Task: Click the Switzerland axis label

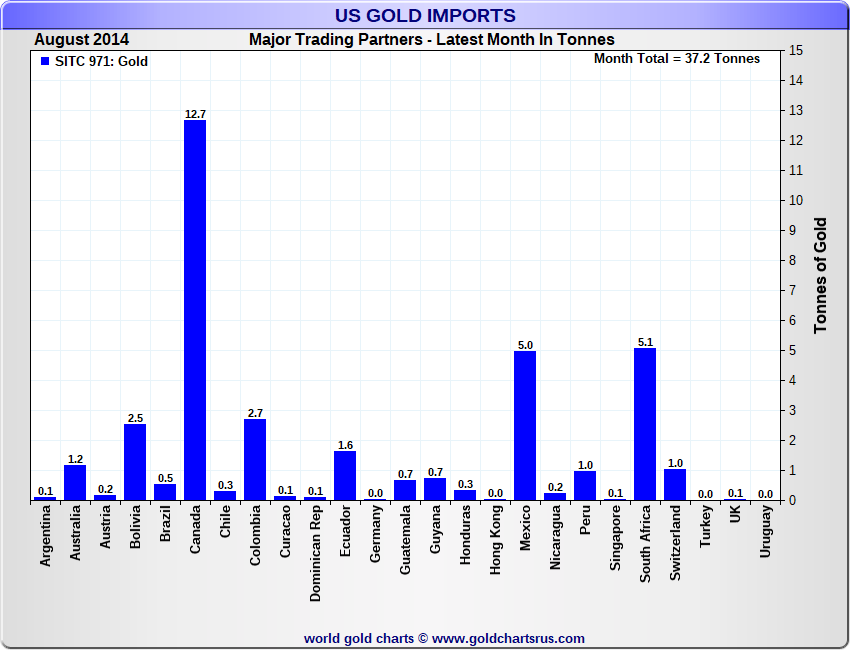Action: pyautogui.click(x=675, y=543)
